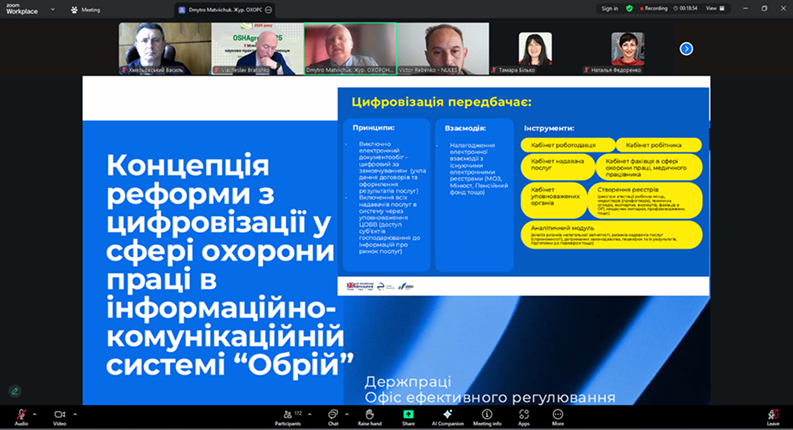Restore down the Zoom window
This screenshot has width=793, height=430.
tap(764, 9)
